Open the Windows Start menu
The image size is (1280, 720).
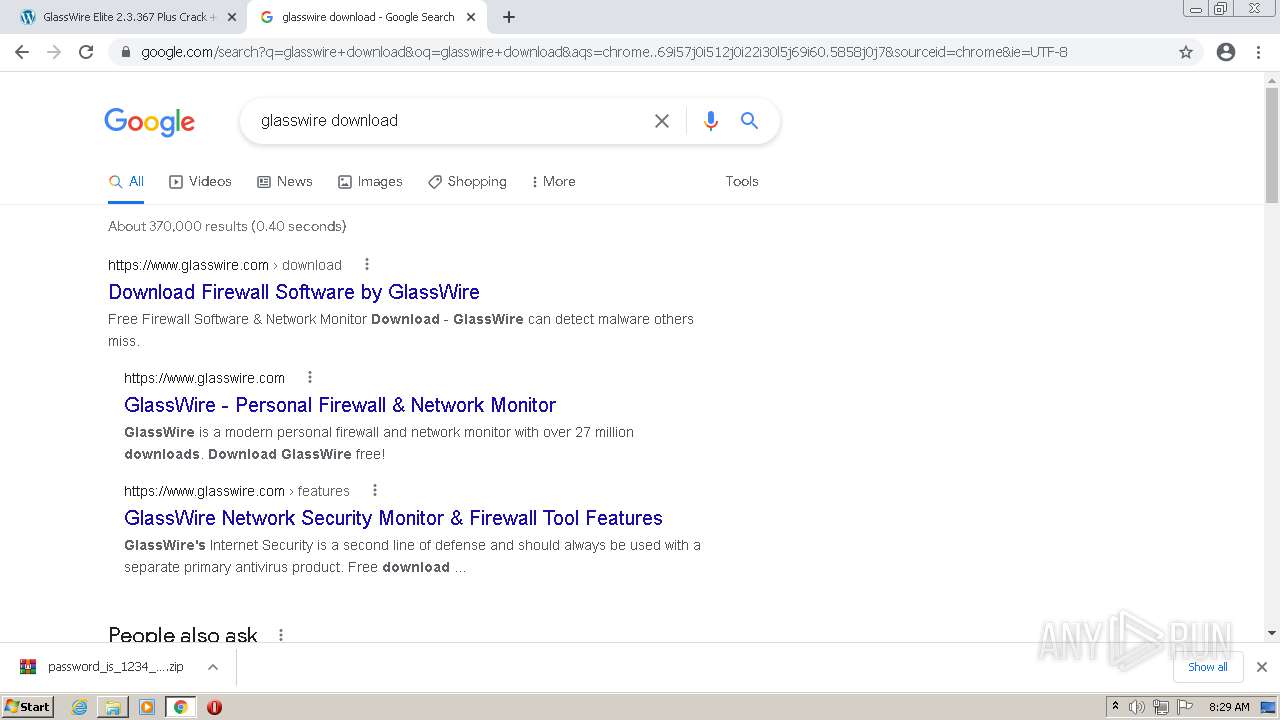coord(28,707)
